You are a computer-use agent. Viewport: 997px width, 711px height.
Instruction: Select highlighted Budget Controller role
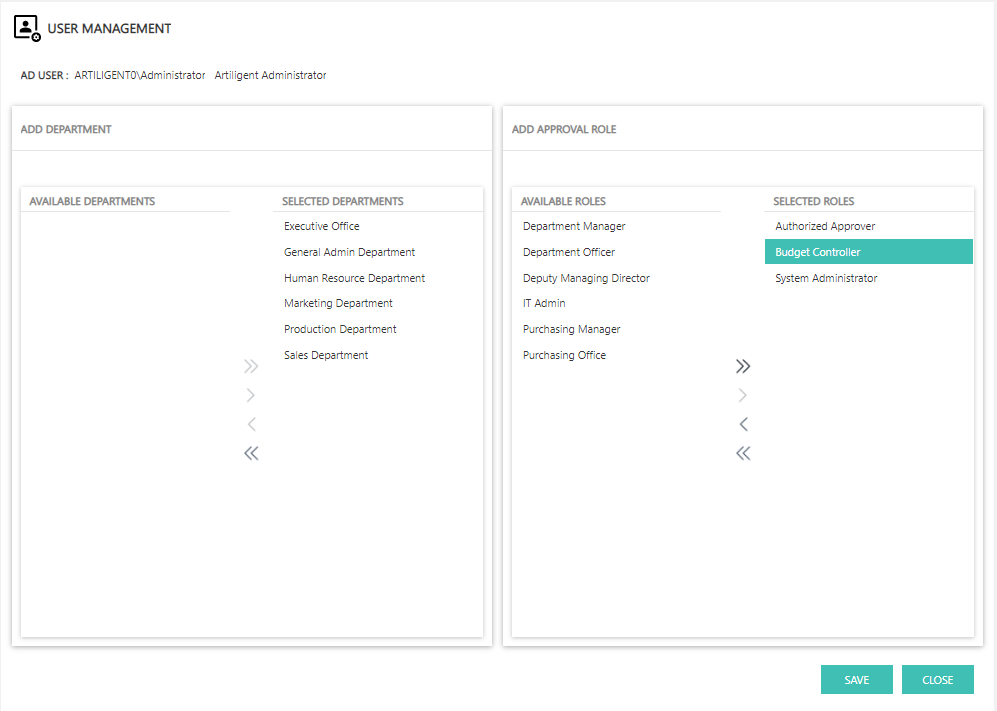click(x=869, y=252)
